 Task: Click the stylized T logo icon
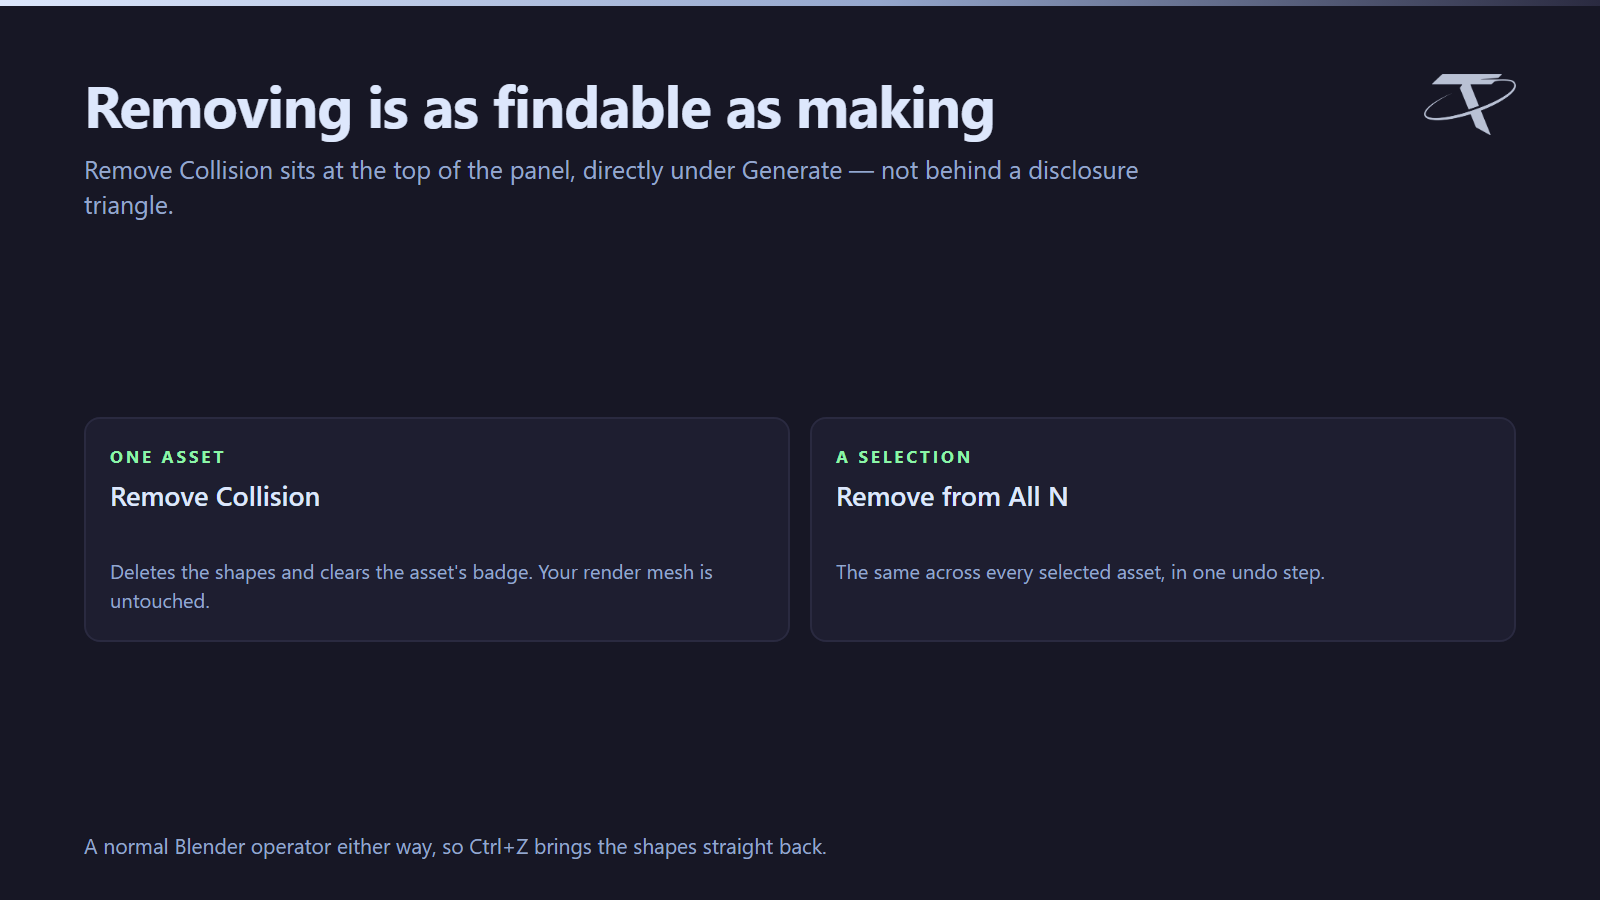[x=1469, y=103]
